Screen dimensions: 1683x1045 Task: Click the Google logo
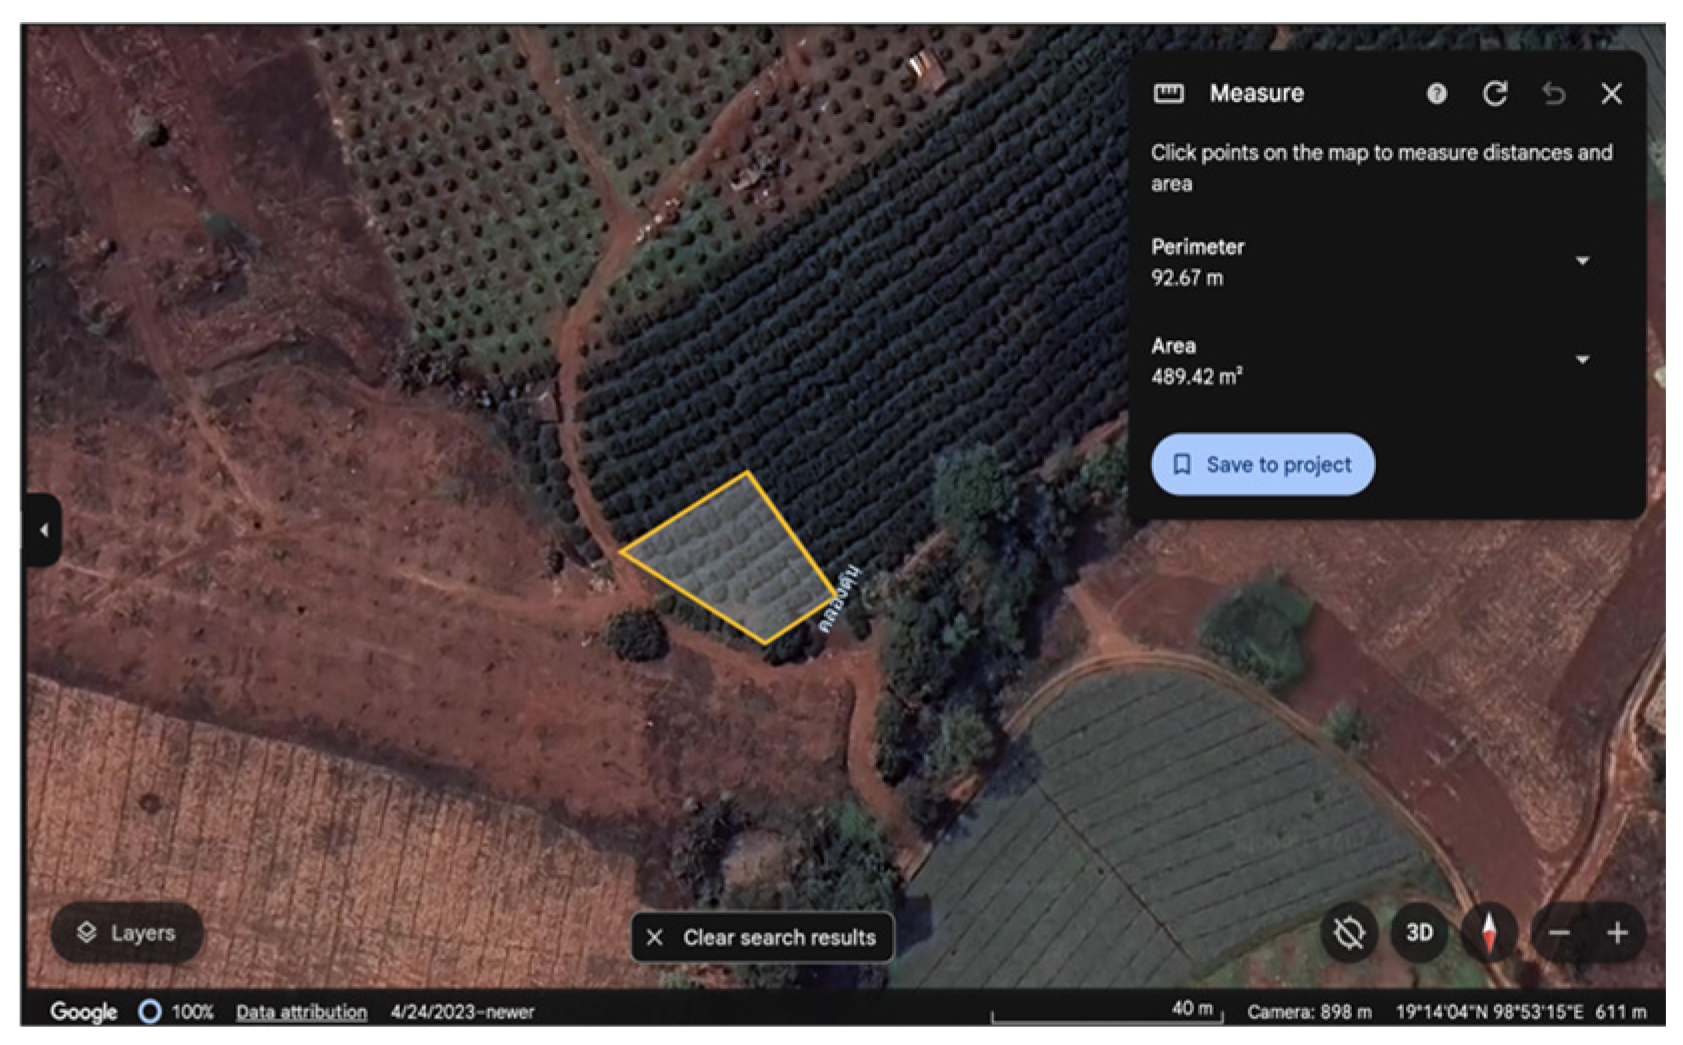84,1012
